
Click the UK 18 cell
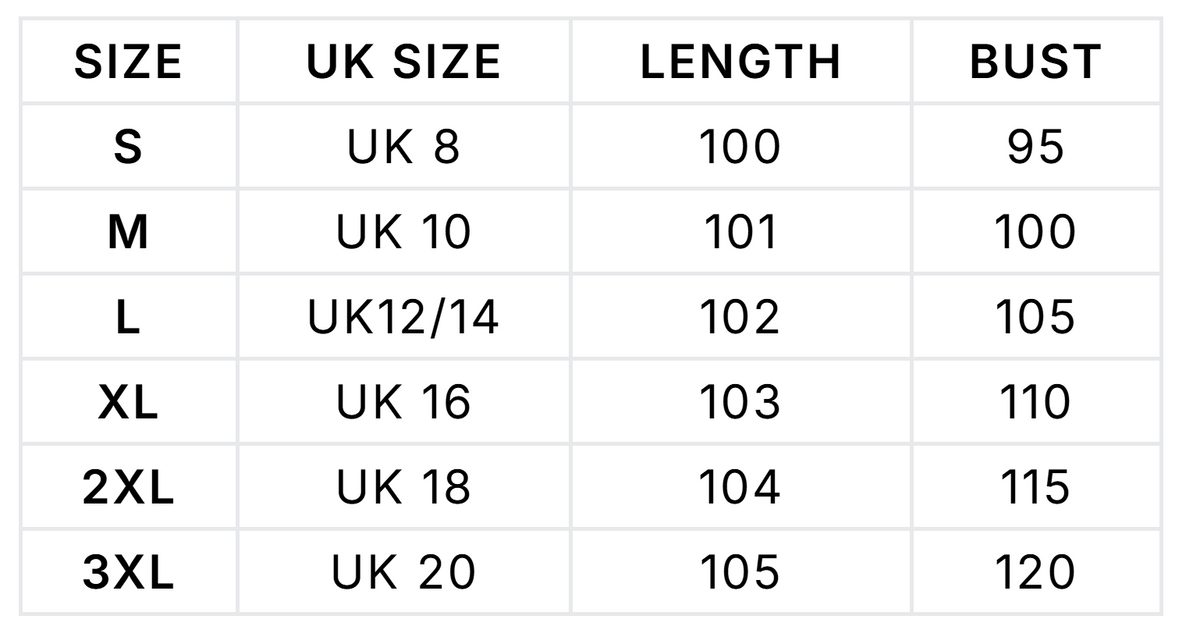404,488
